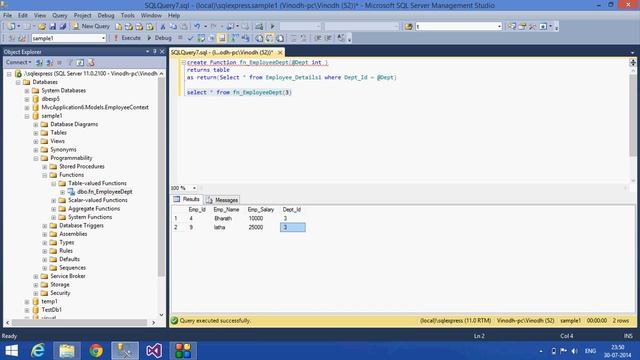
Task: Click the Save icon in toolbar
Action: pyautogui.click(x=52, y=27)
